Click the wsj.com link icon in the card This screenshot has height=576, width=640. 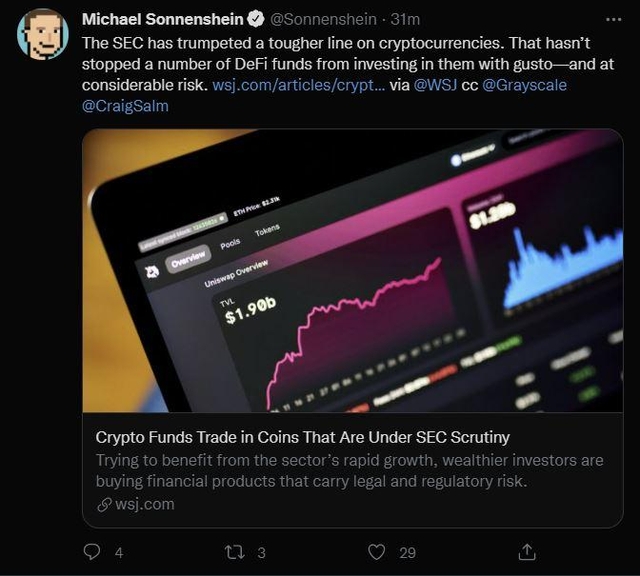[103, 504]
